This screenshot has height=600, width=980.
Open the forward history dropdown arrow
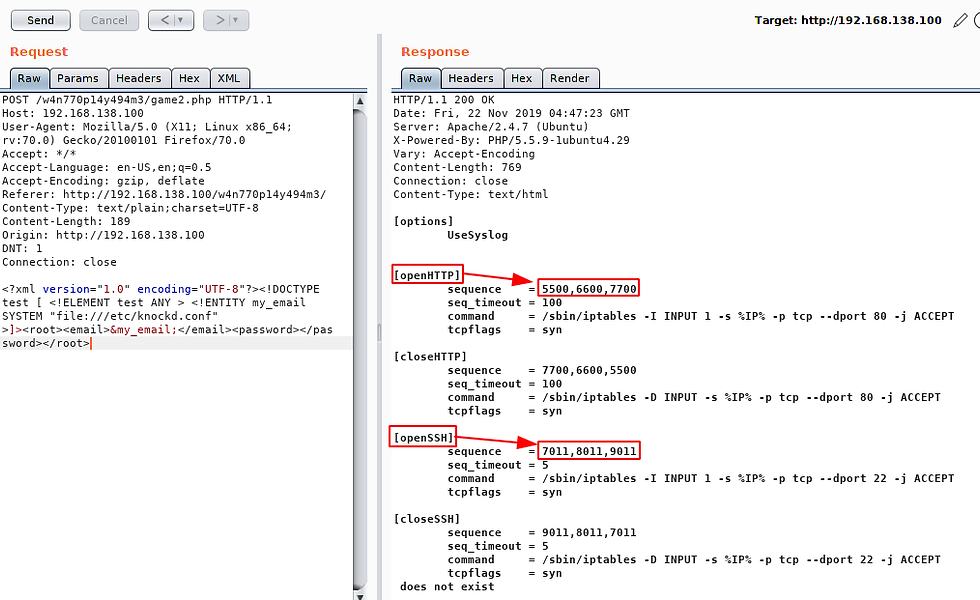[236, 20]
